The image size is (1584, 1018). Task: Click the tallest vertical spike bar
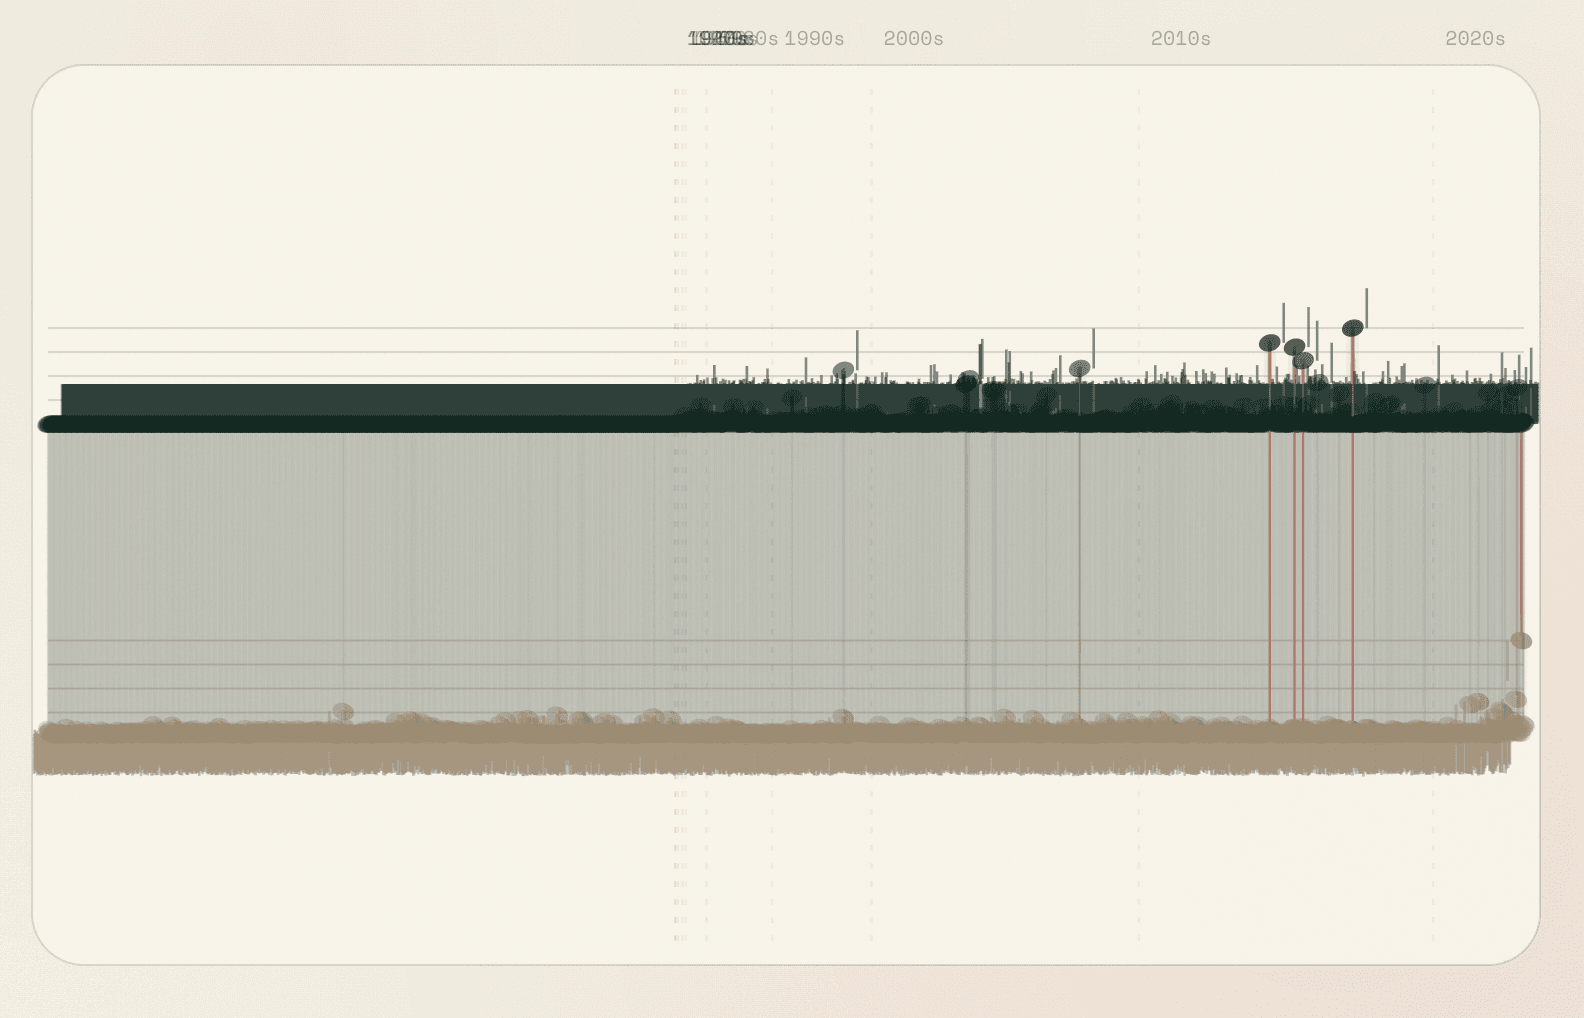pyautogui.click(x=1366, y=308)
